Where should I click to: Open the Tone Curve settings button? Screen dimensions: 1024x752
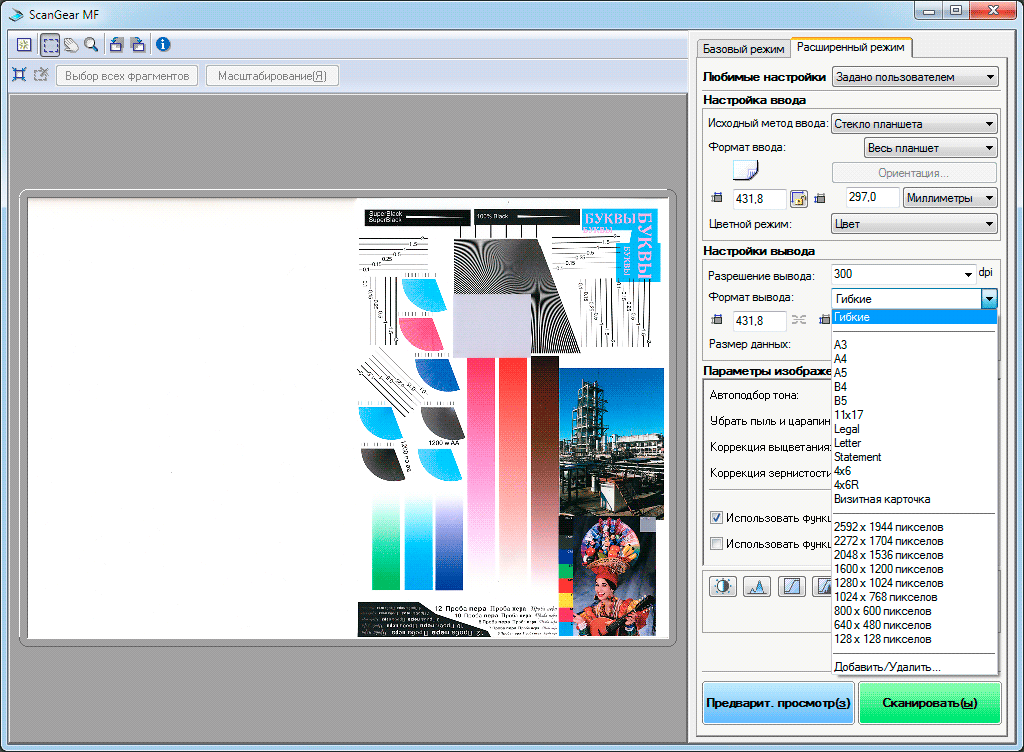tap(791, 587)
